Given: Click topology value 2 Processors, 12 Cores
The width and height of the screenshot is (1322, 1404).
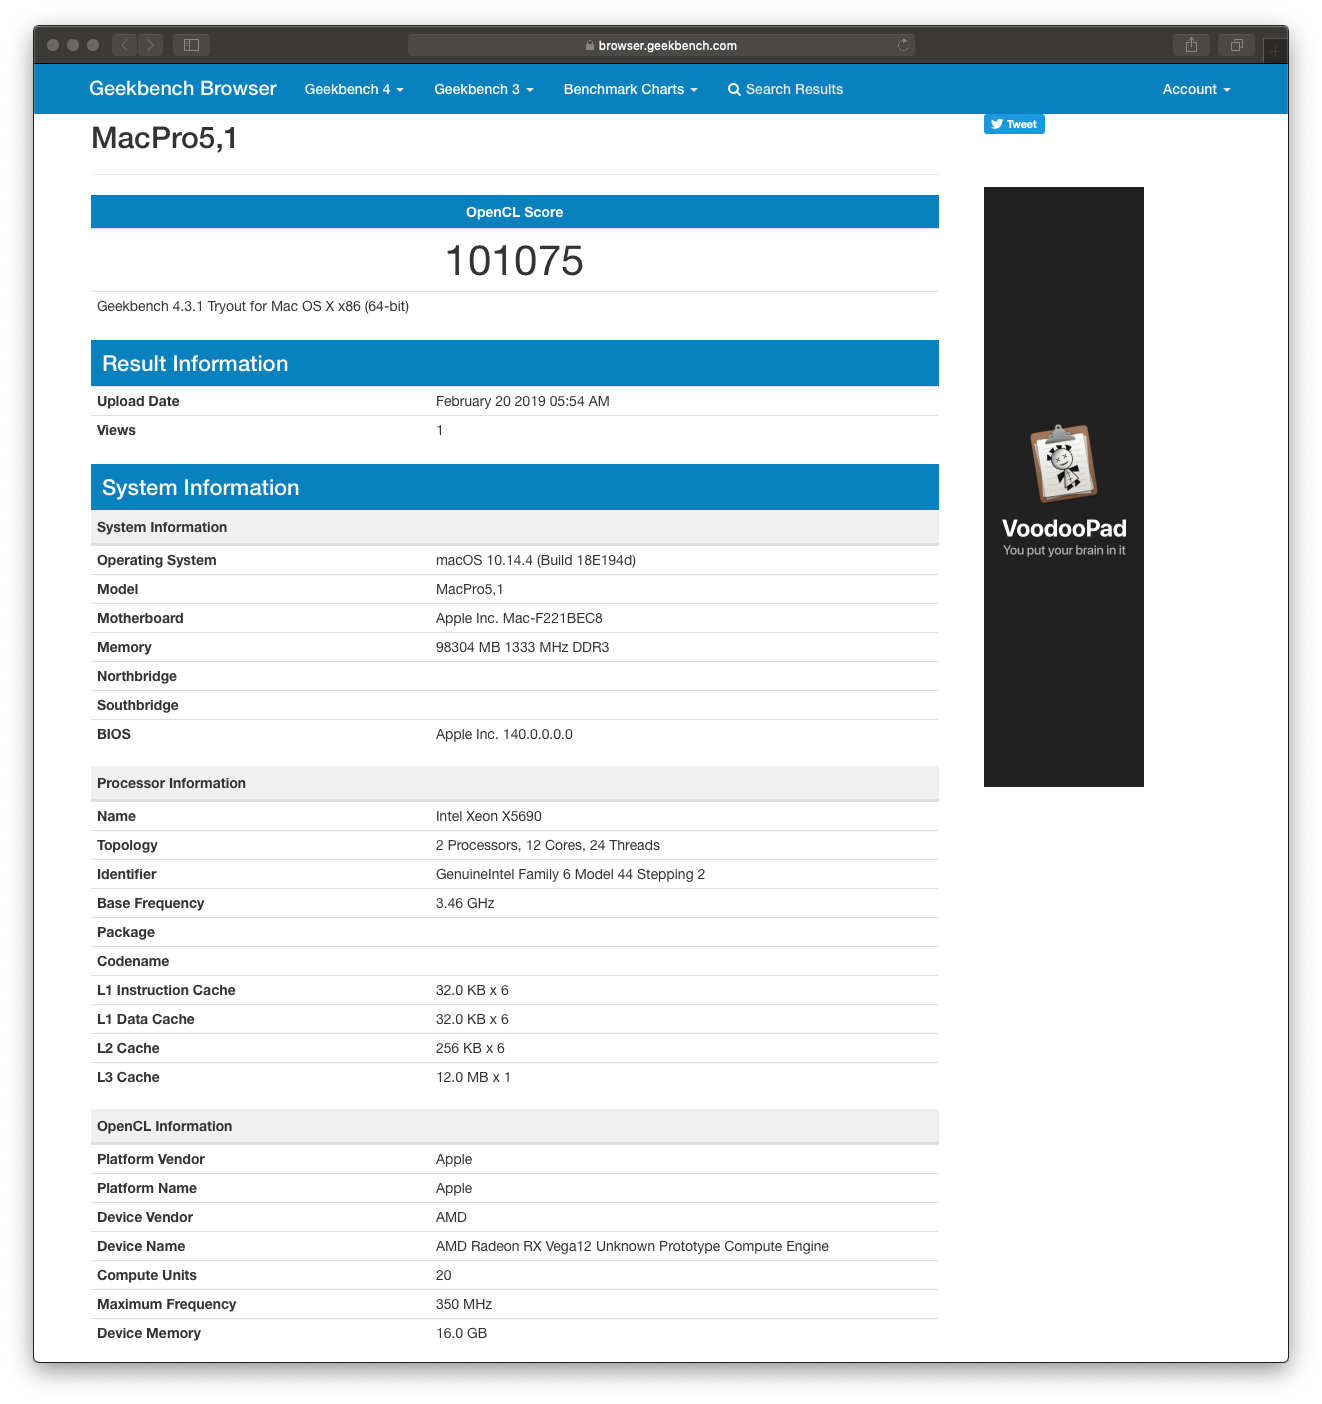Looking at the screenshot, I should 548,845.
